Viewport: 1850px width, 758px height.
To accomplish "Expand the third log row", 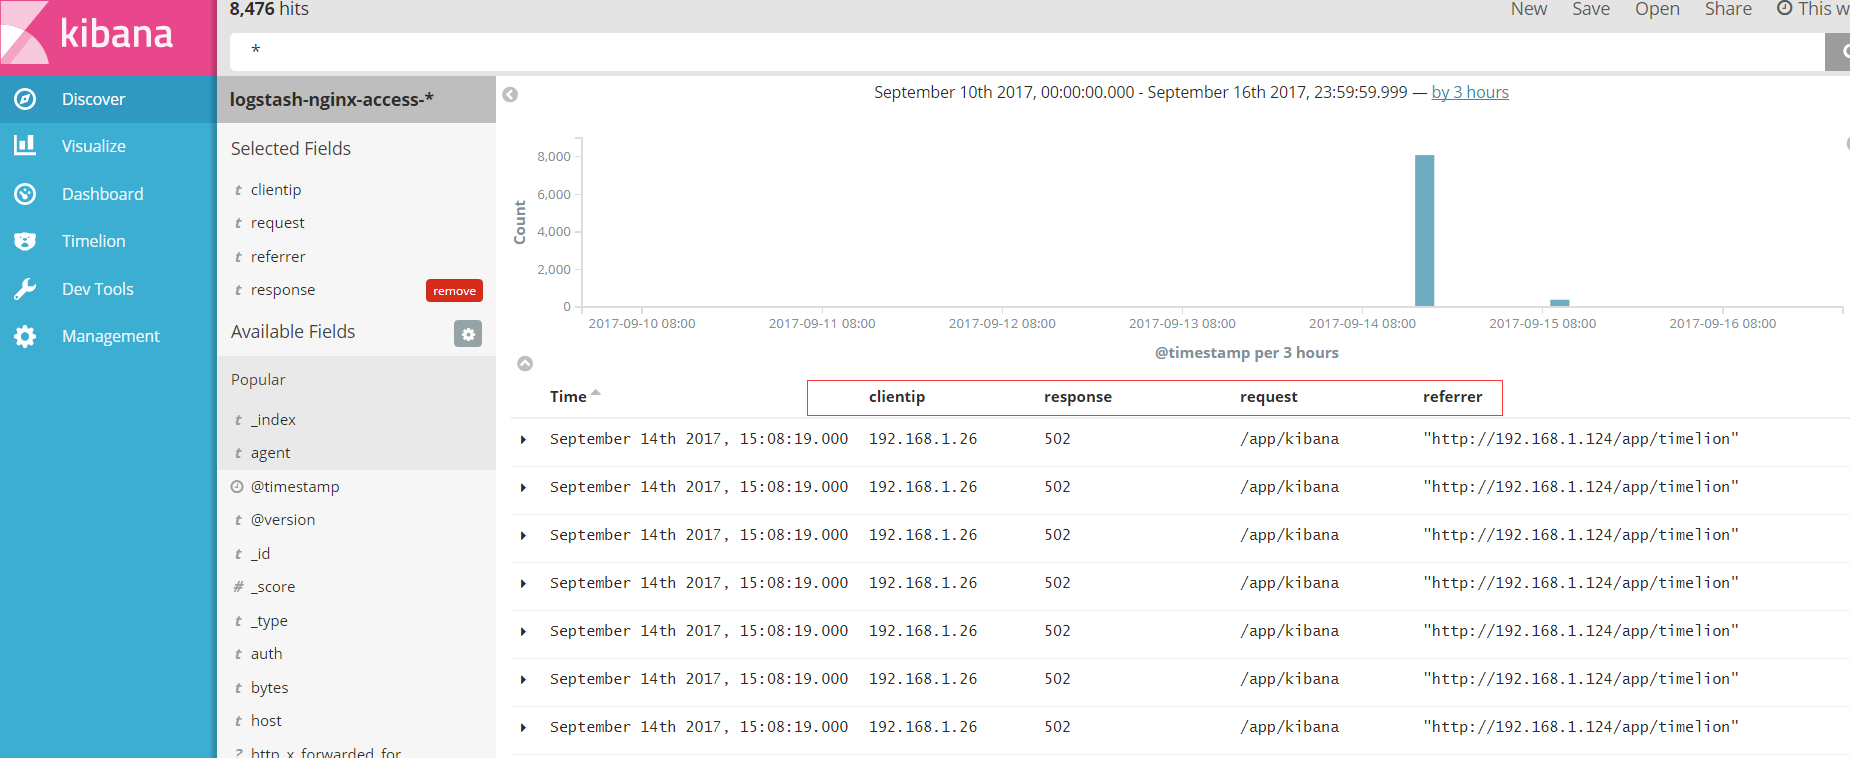I will point(523,536).
